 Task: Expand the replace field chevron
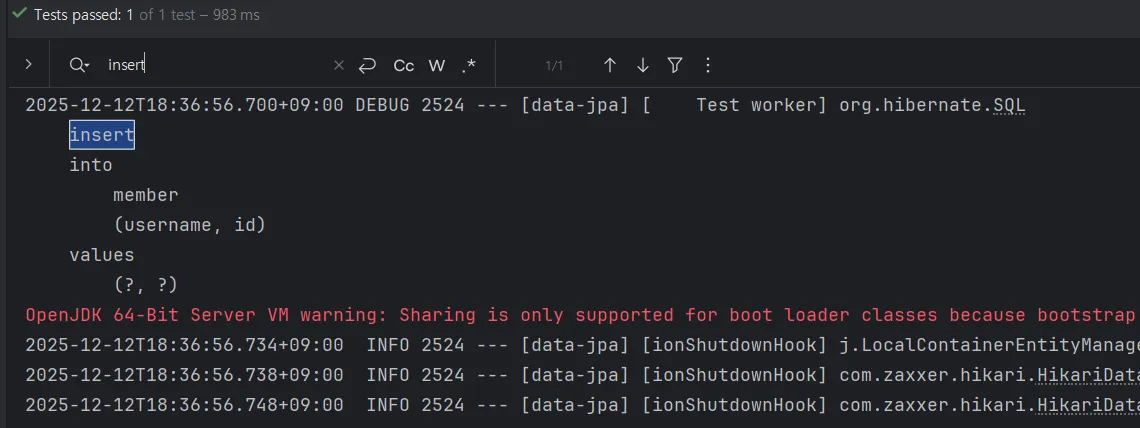click(28, 65)
